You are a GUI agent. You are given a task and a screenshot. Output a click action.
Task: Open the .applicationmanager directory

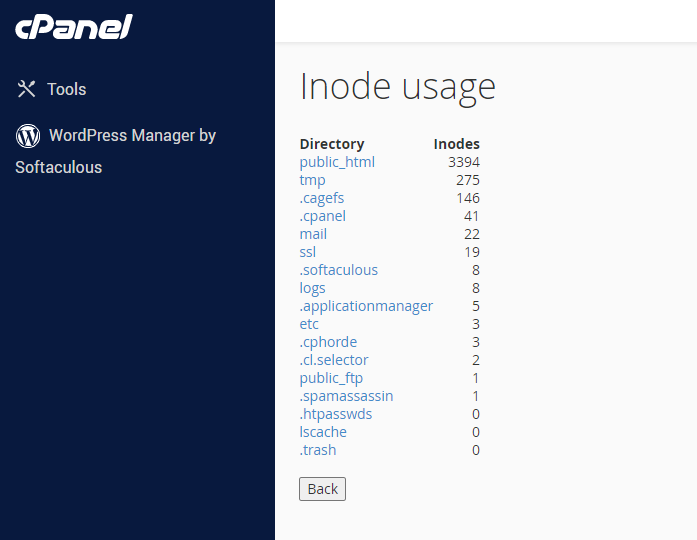coord(366,306)
